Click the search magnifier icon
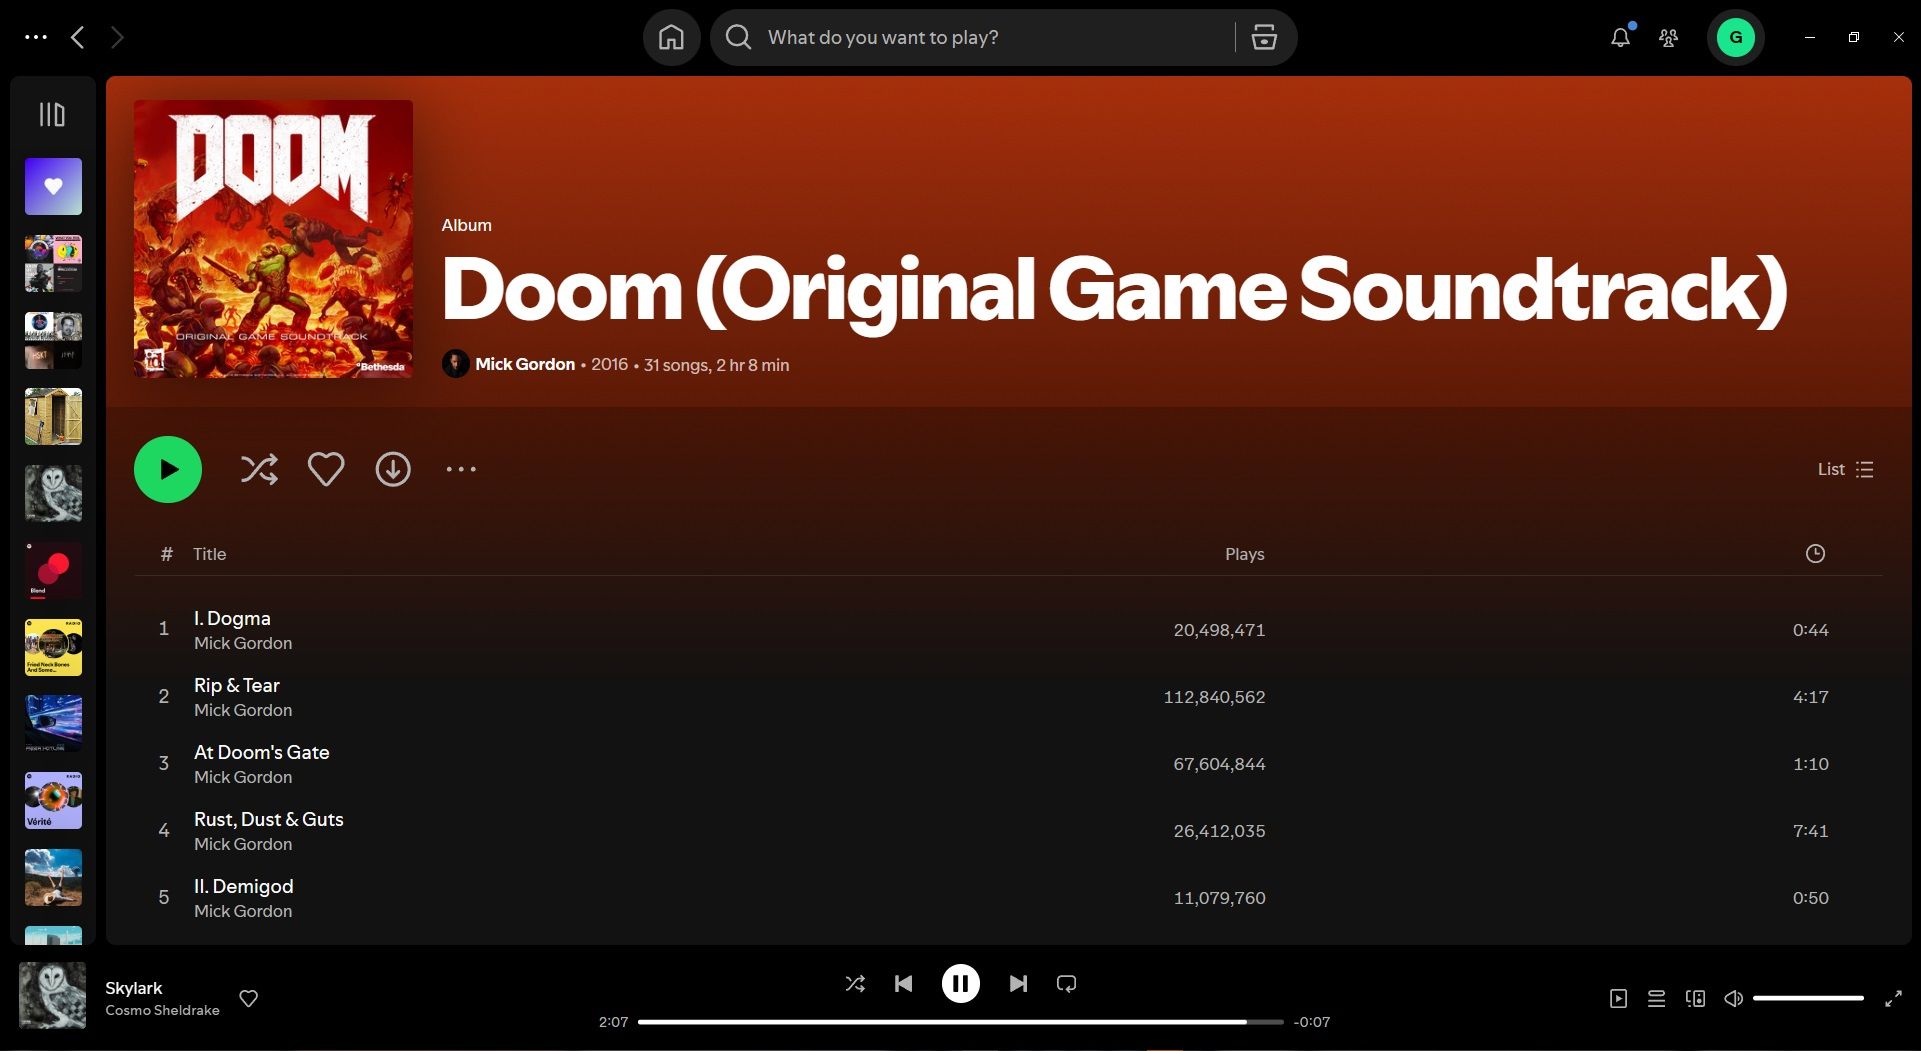This screenshot has width=1921, height=1051. tap(738, 37)
